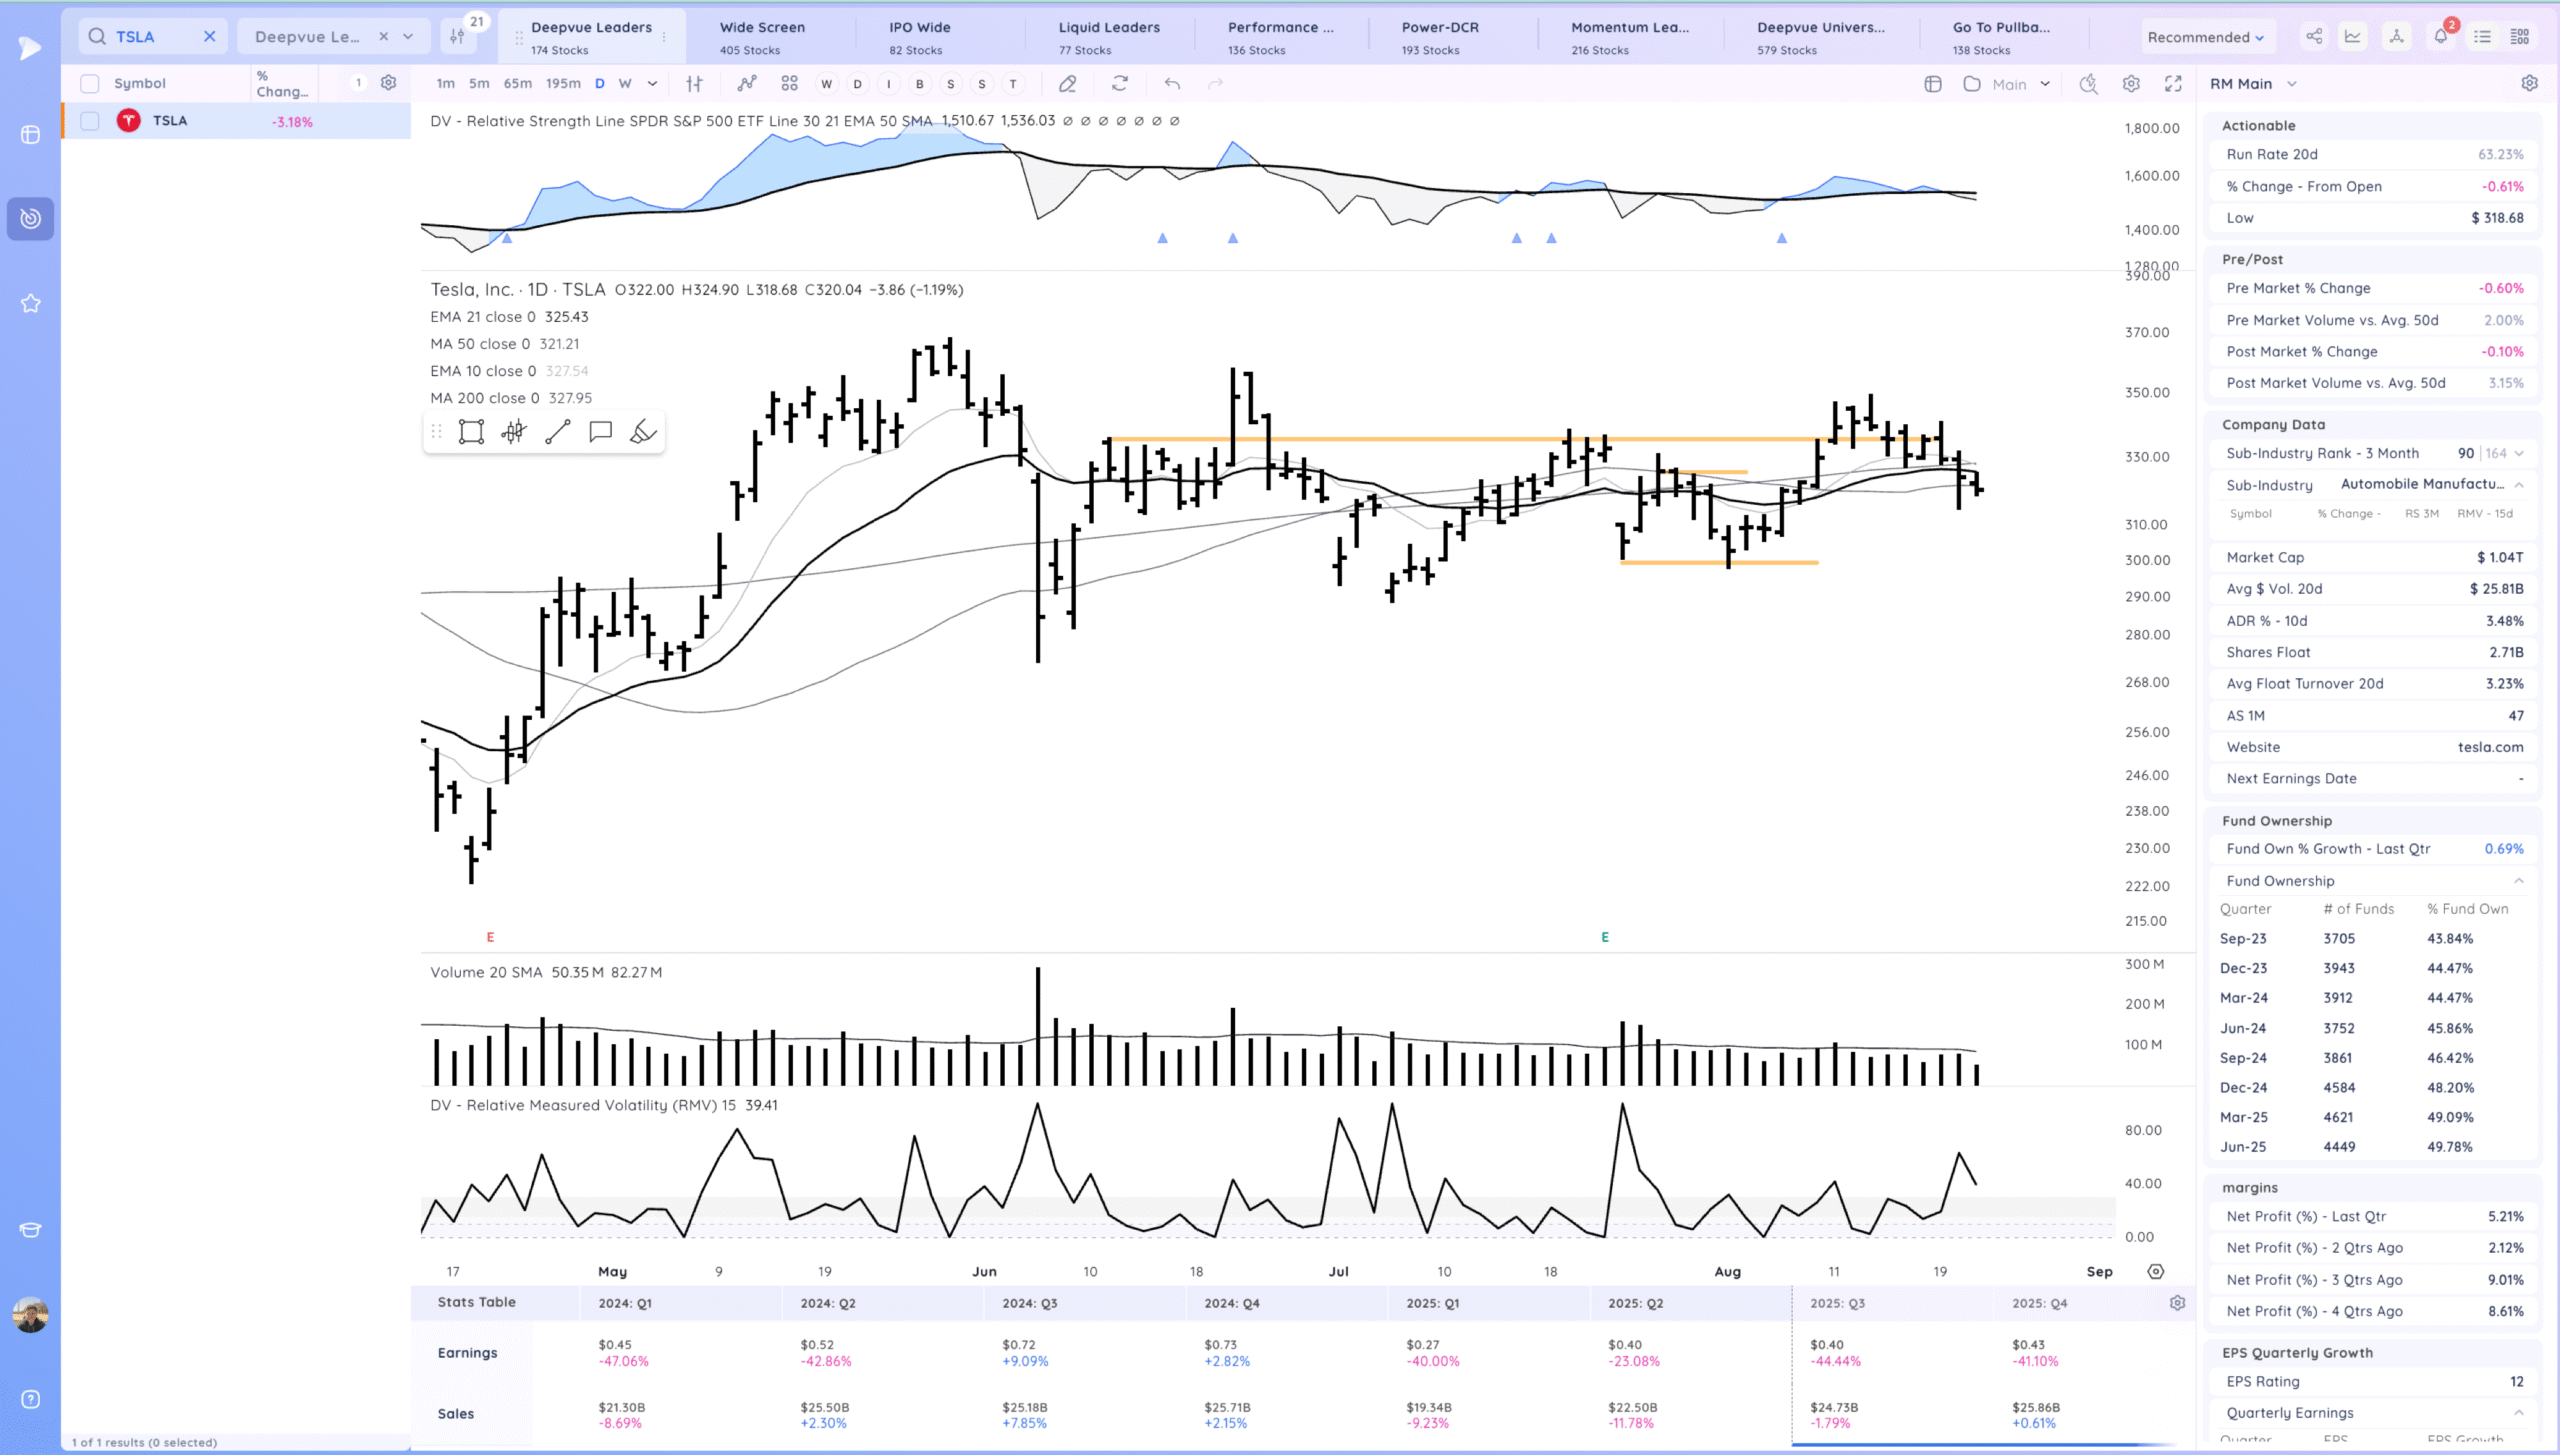
Task: Clear the Deepvue Le... watchlist selection
Action: pos(383,36)
